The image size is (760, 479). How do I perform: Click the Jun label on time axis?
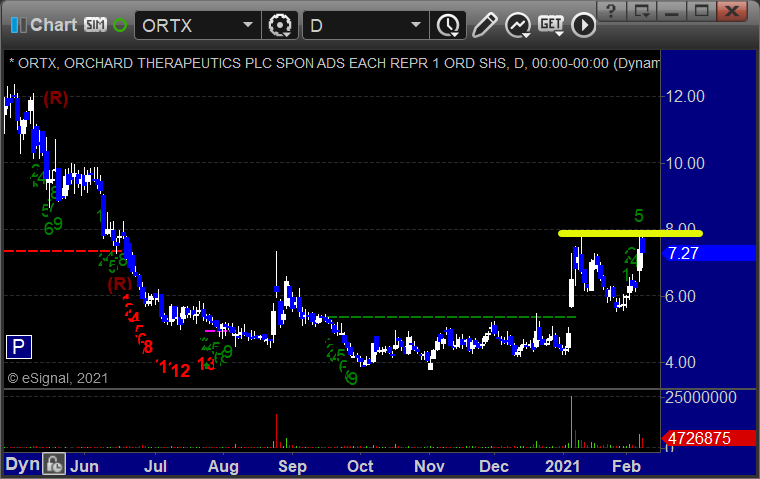click(84, 466)
